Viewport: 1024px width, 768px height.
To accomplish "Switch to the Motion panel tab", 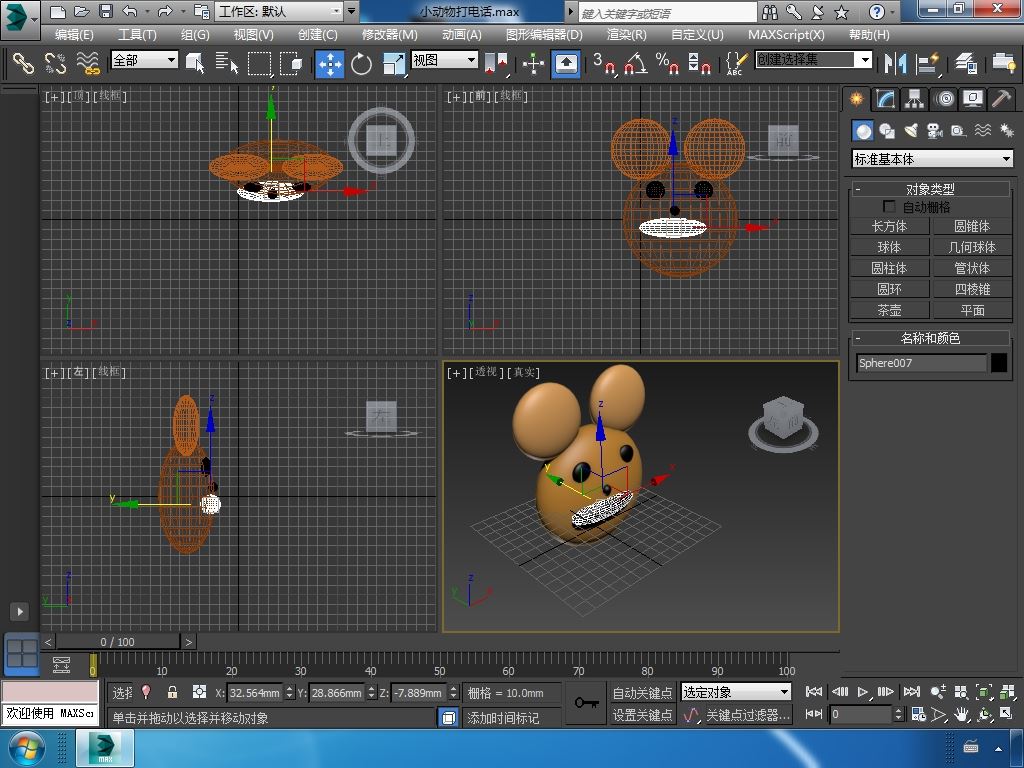I will pos(944,99).
